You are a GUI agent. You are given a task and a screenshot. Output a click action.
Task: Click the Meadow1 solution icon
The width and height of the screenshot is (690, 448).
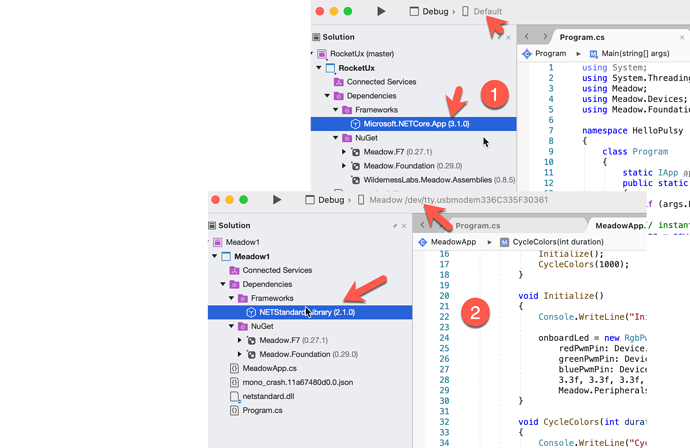(218, 242)
